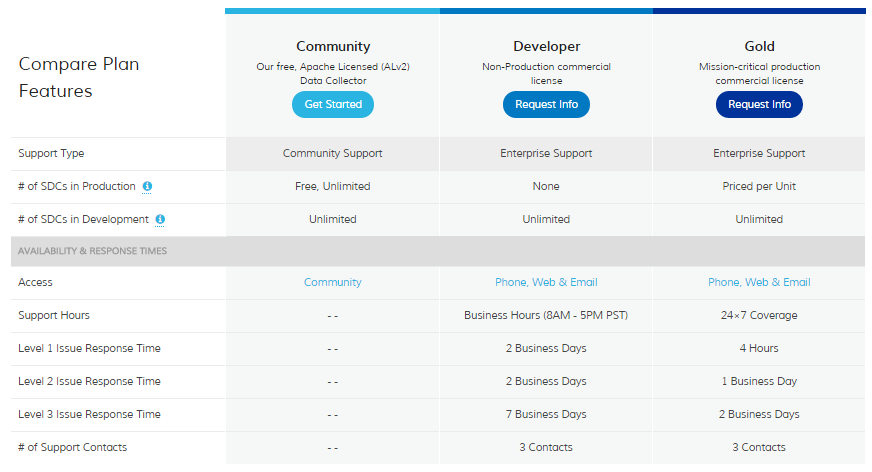The width and height of the screenshot is (872, 472).
Task: Select the Developer plan heading
Action: coord(546,46)
